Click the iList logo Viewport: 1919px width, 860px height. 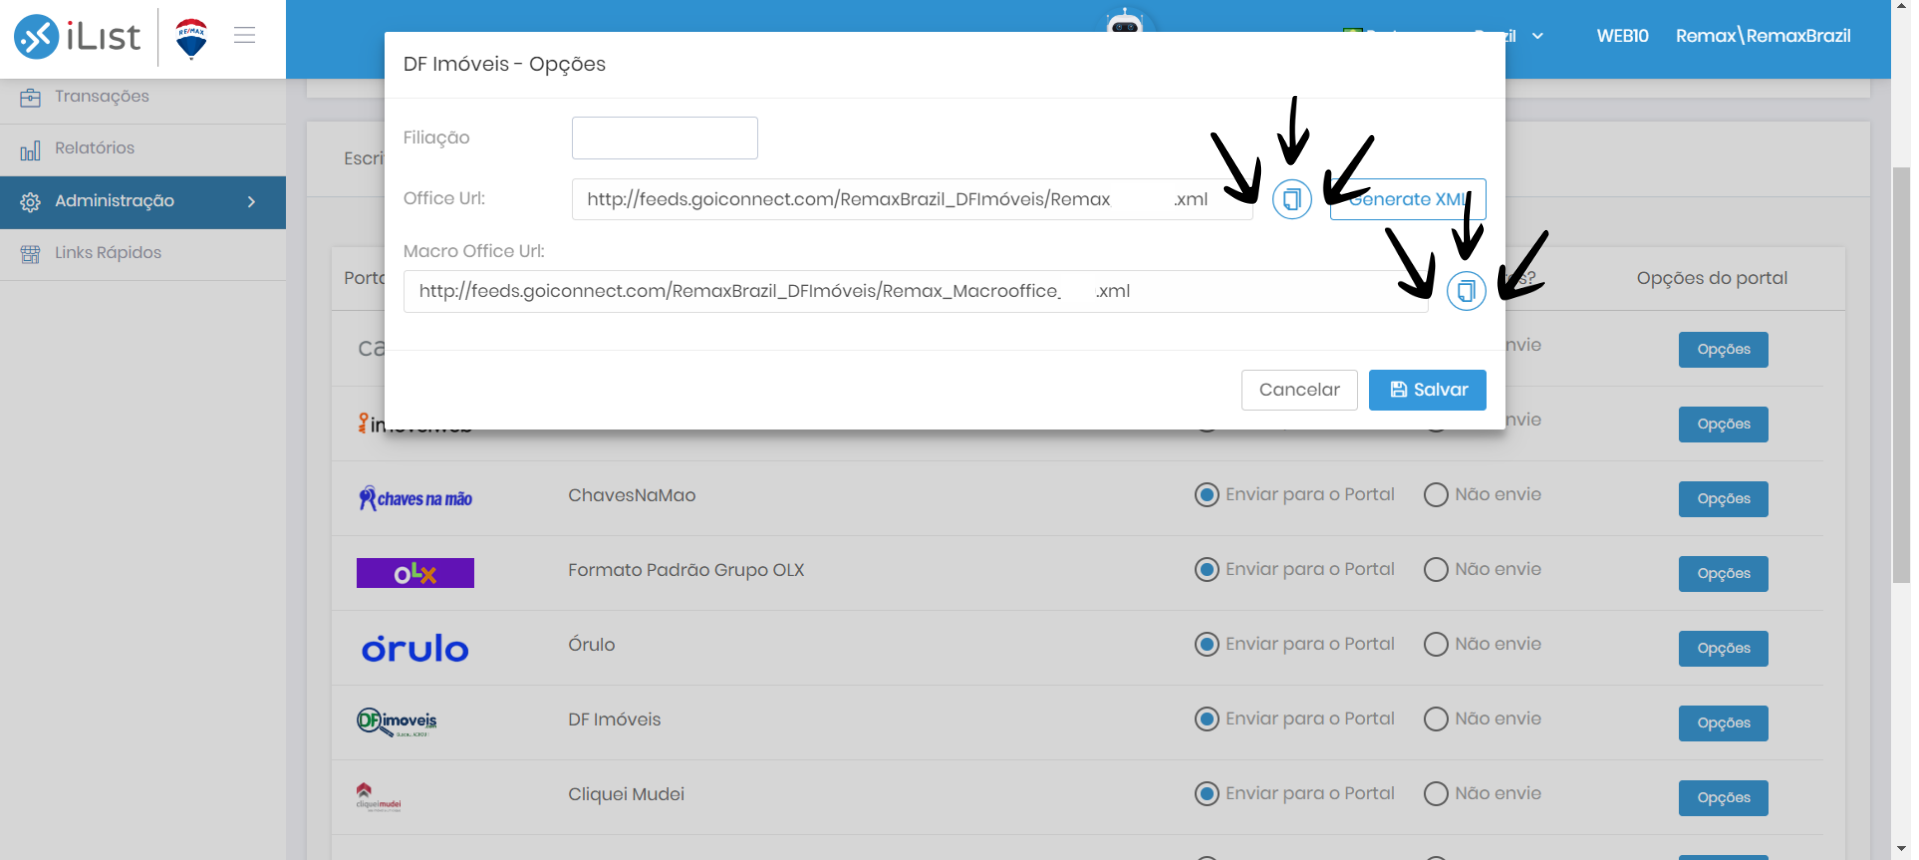point(77,37)
